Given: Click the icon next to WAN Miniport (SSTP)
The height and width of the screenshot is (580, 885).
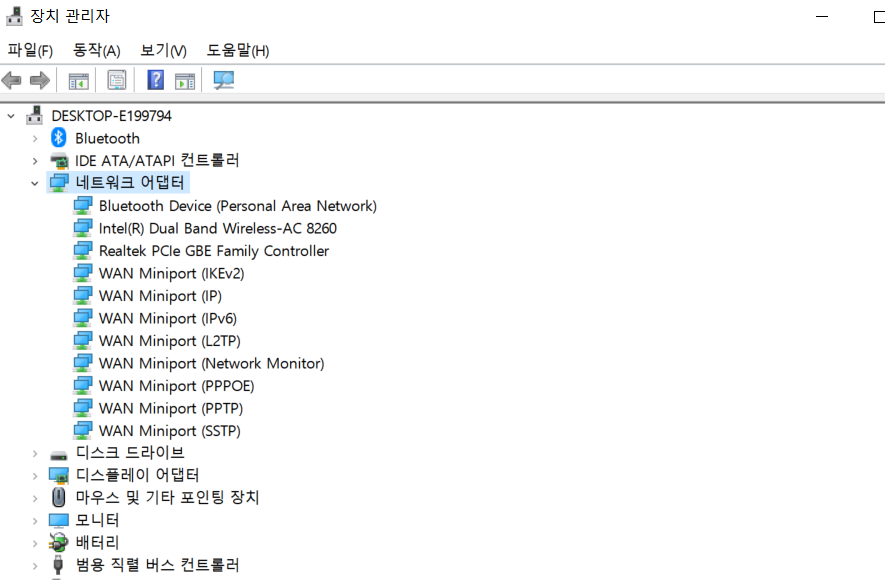Looking at the screenshot, I should 83,430.
